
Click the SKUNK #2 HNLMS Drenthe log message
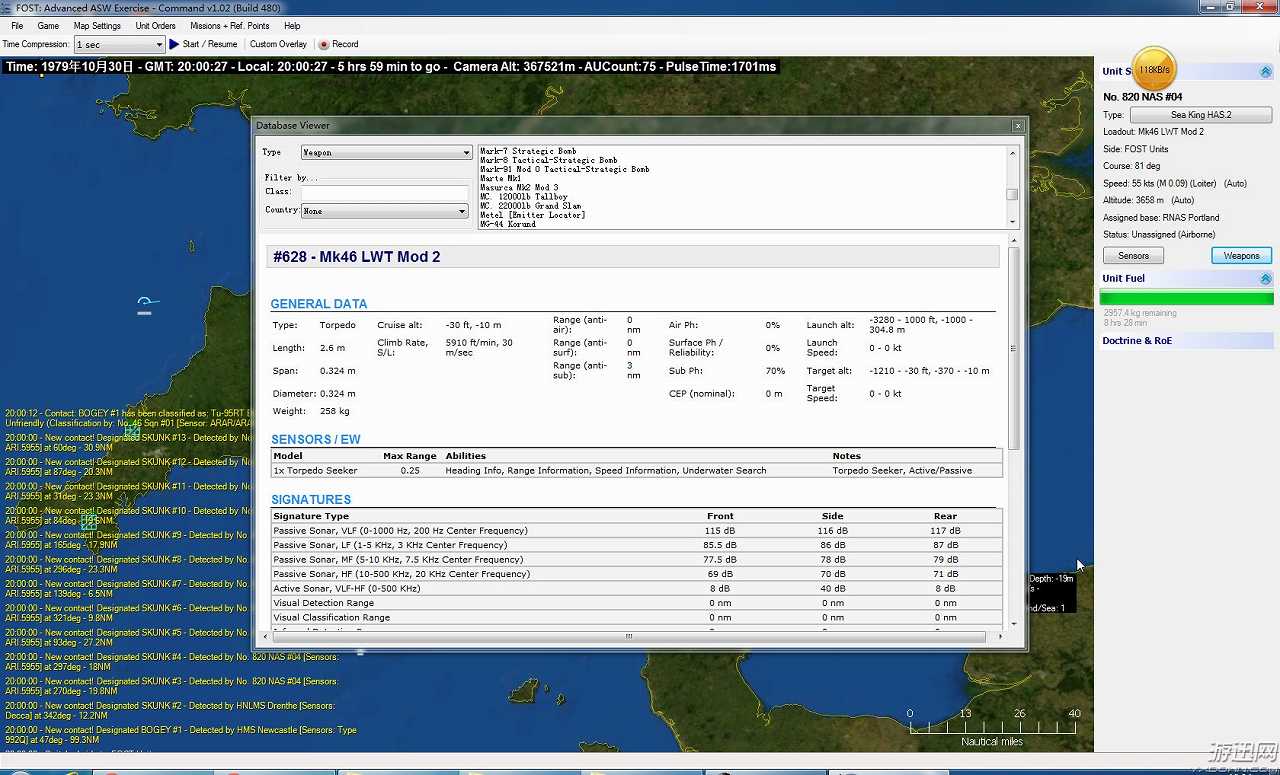click(x=170, y=710)
